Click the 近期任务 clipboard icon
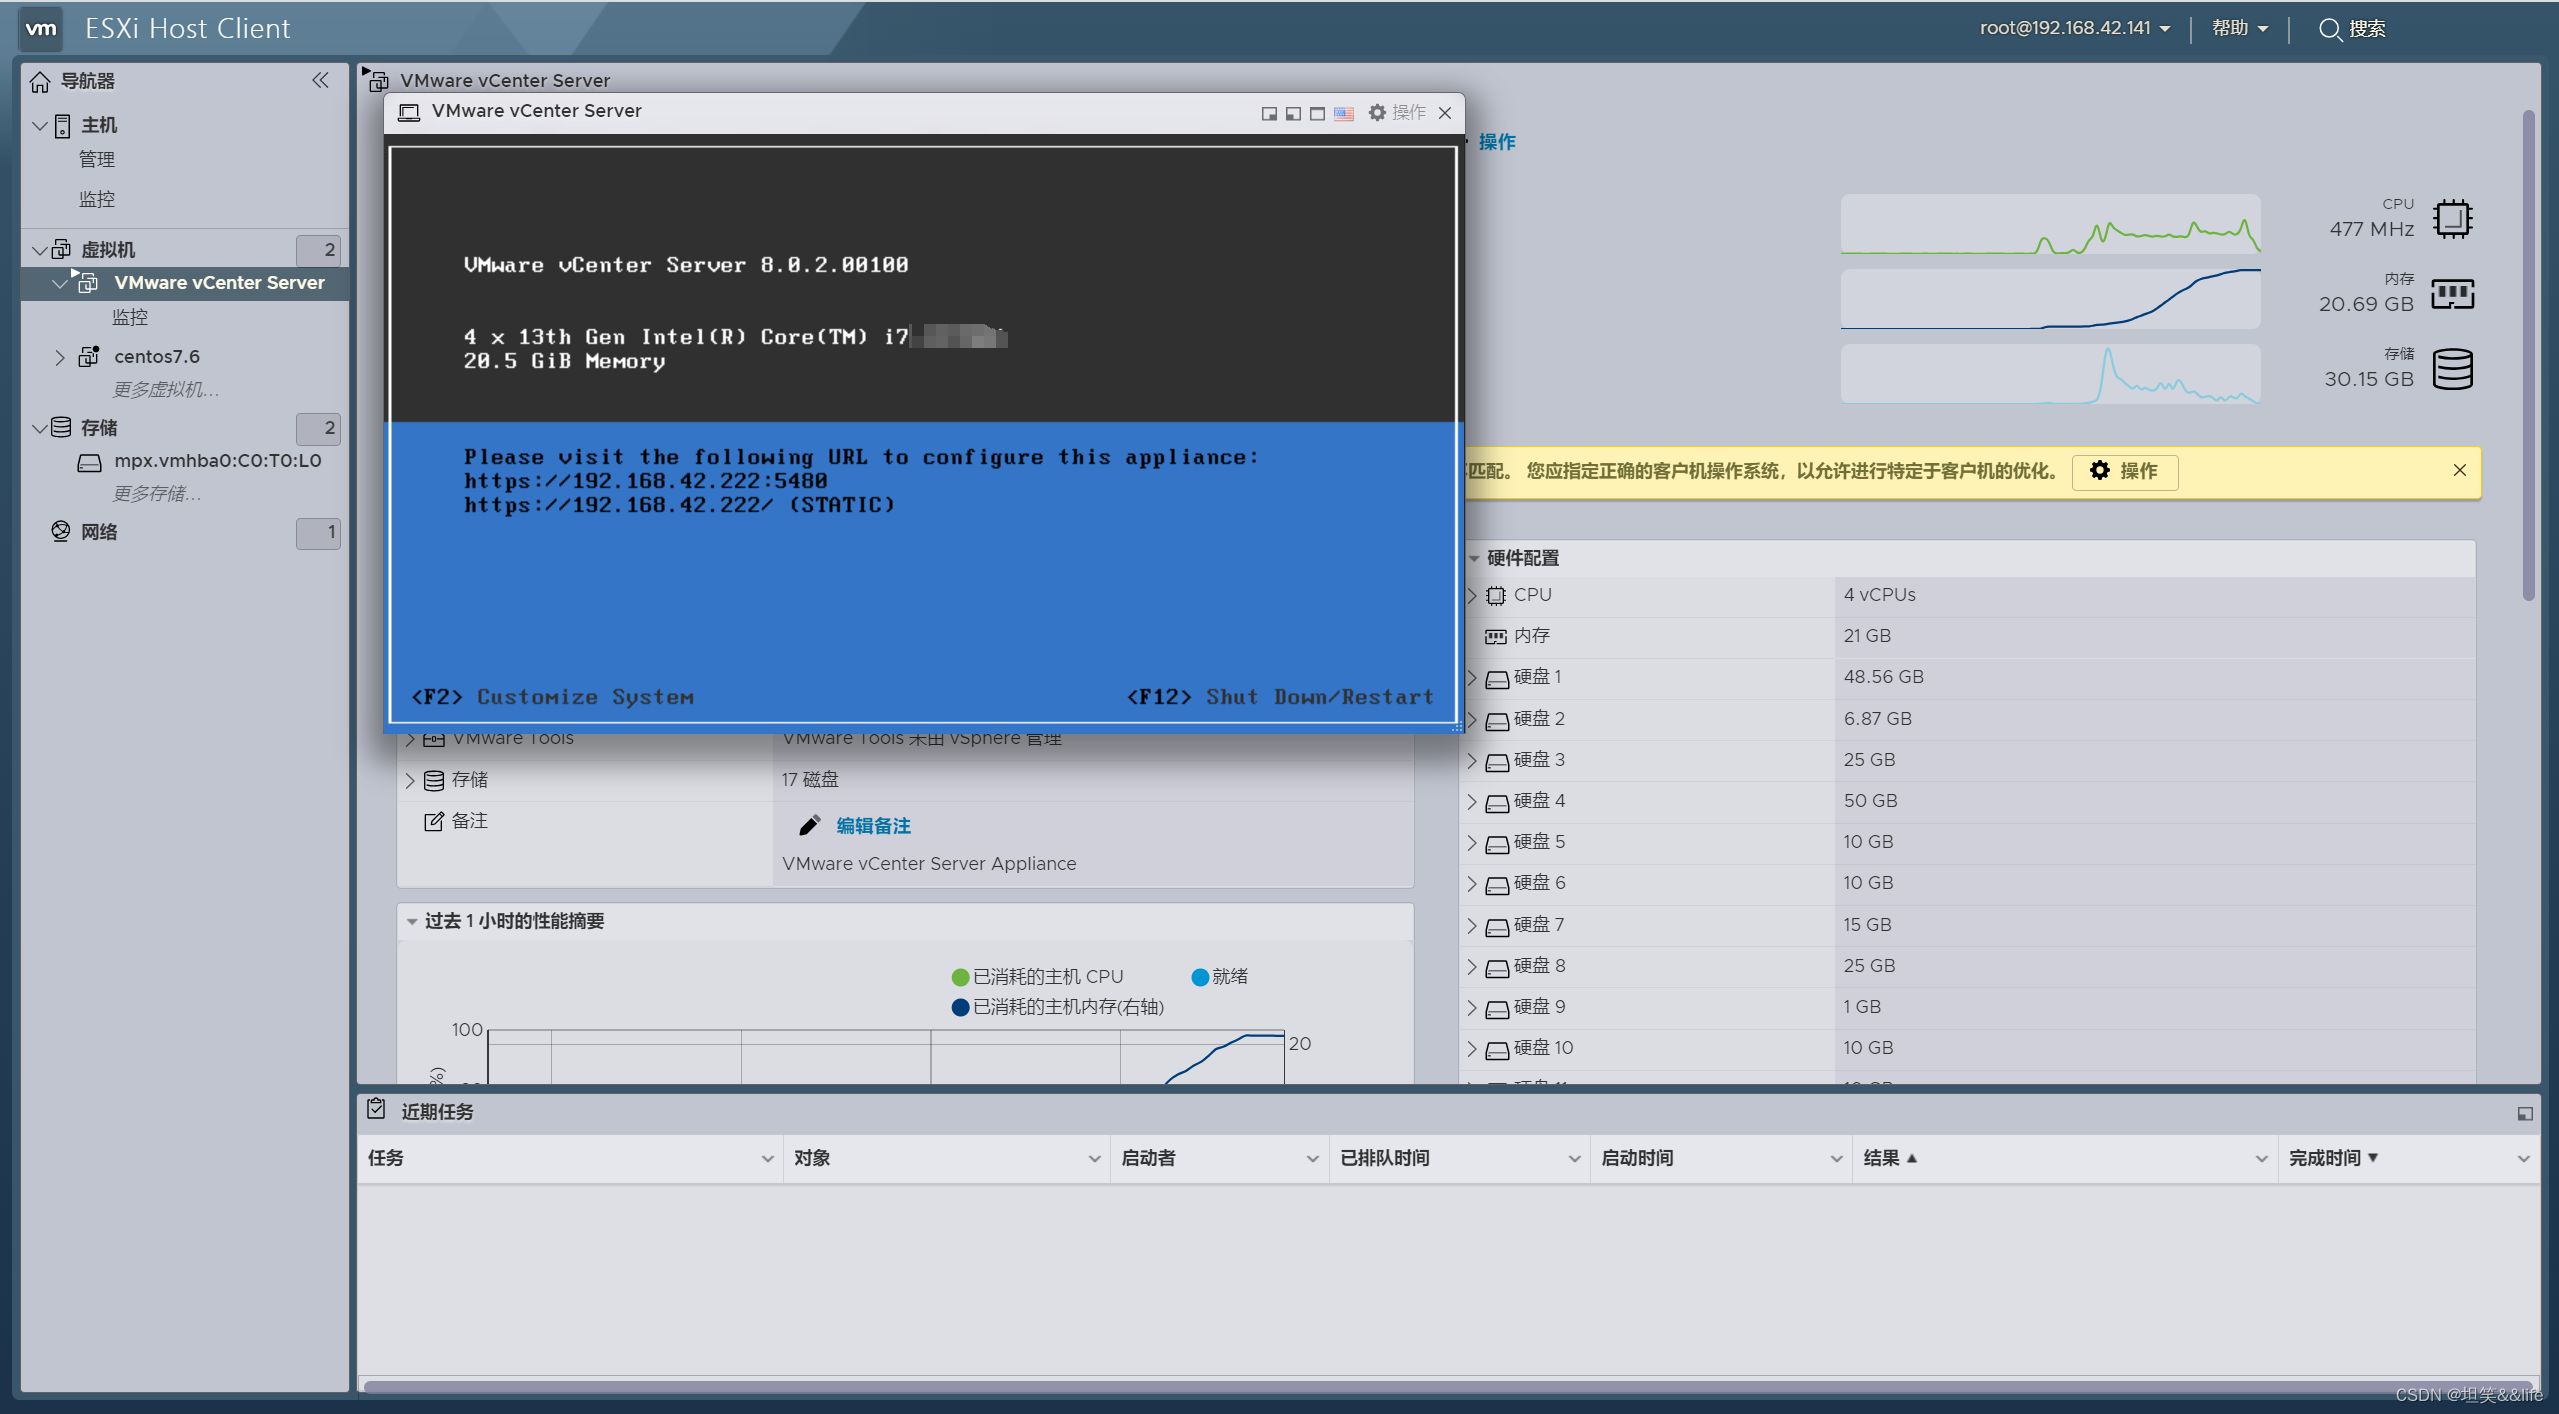Image resolution: width=2559 pixels, height=1414 pixels. 376,1109
